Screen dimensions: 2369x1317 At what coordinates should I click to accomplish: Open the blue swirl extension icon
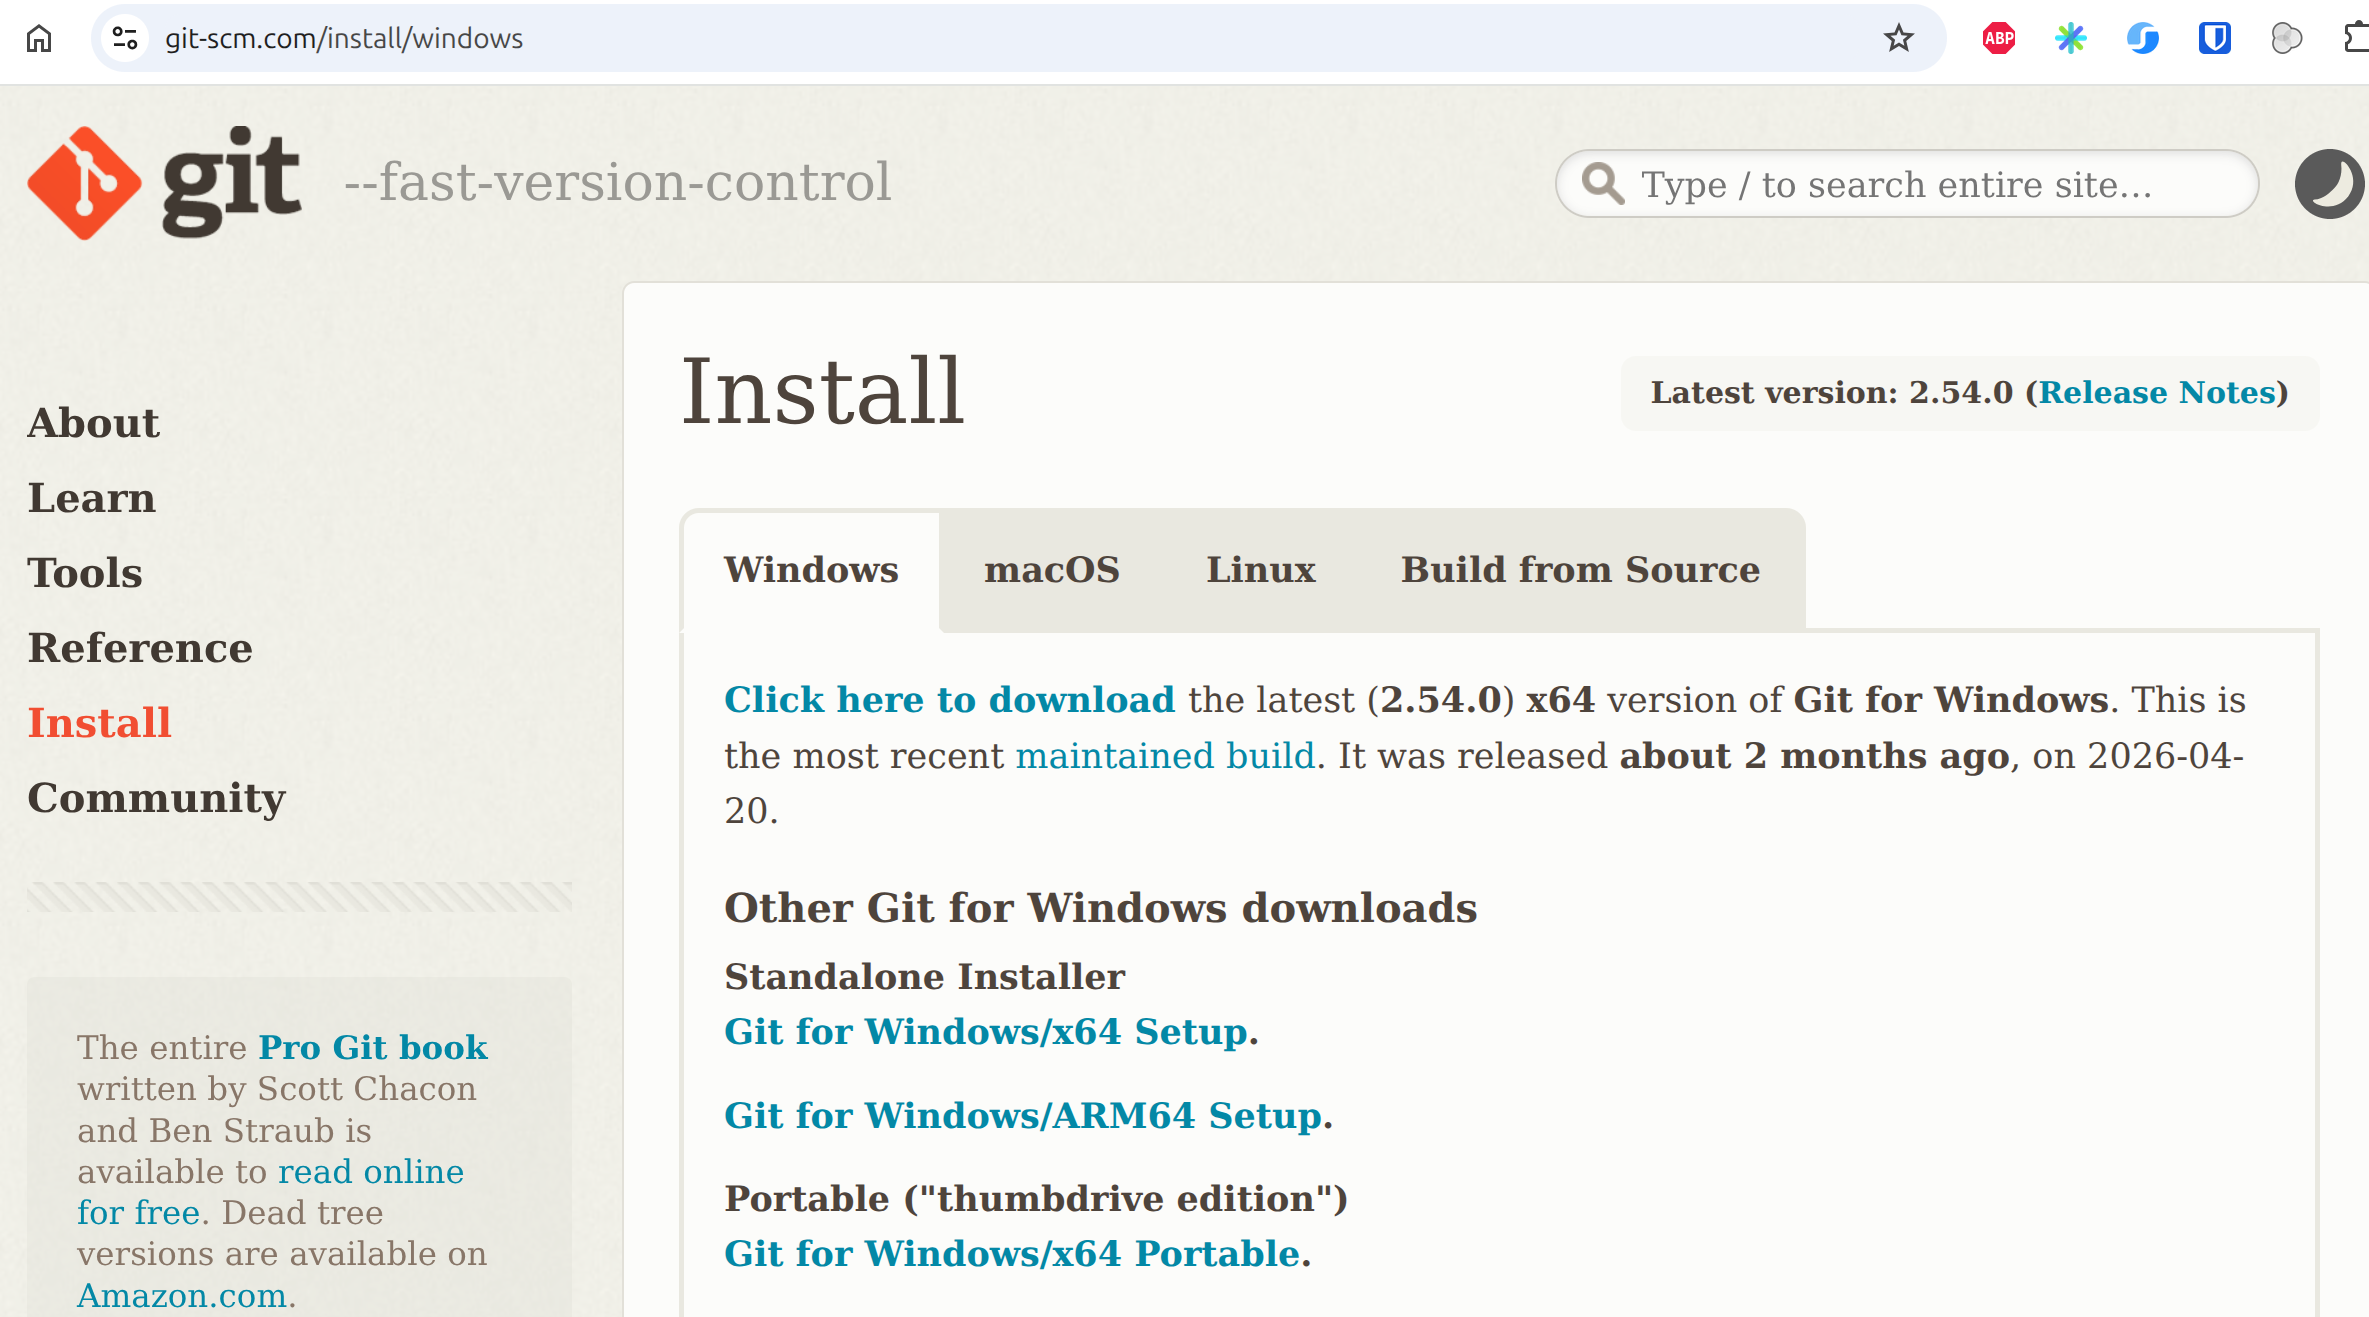click(x=2142, y=39)
